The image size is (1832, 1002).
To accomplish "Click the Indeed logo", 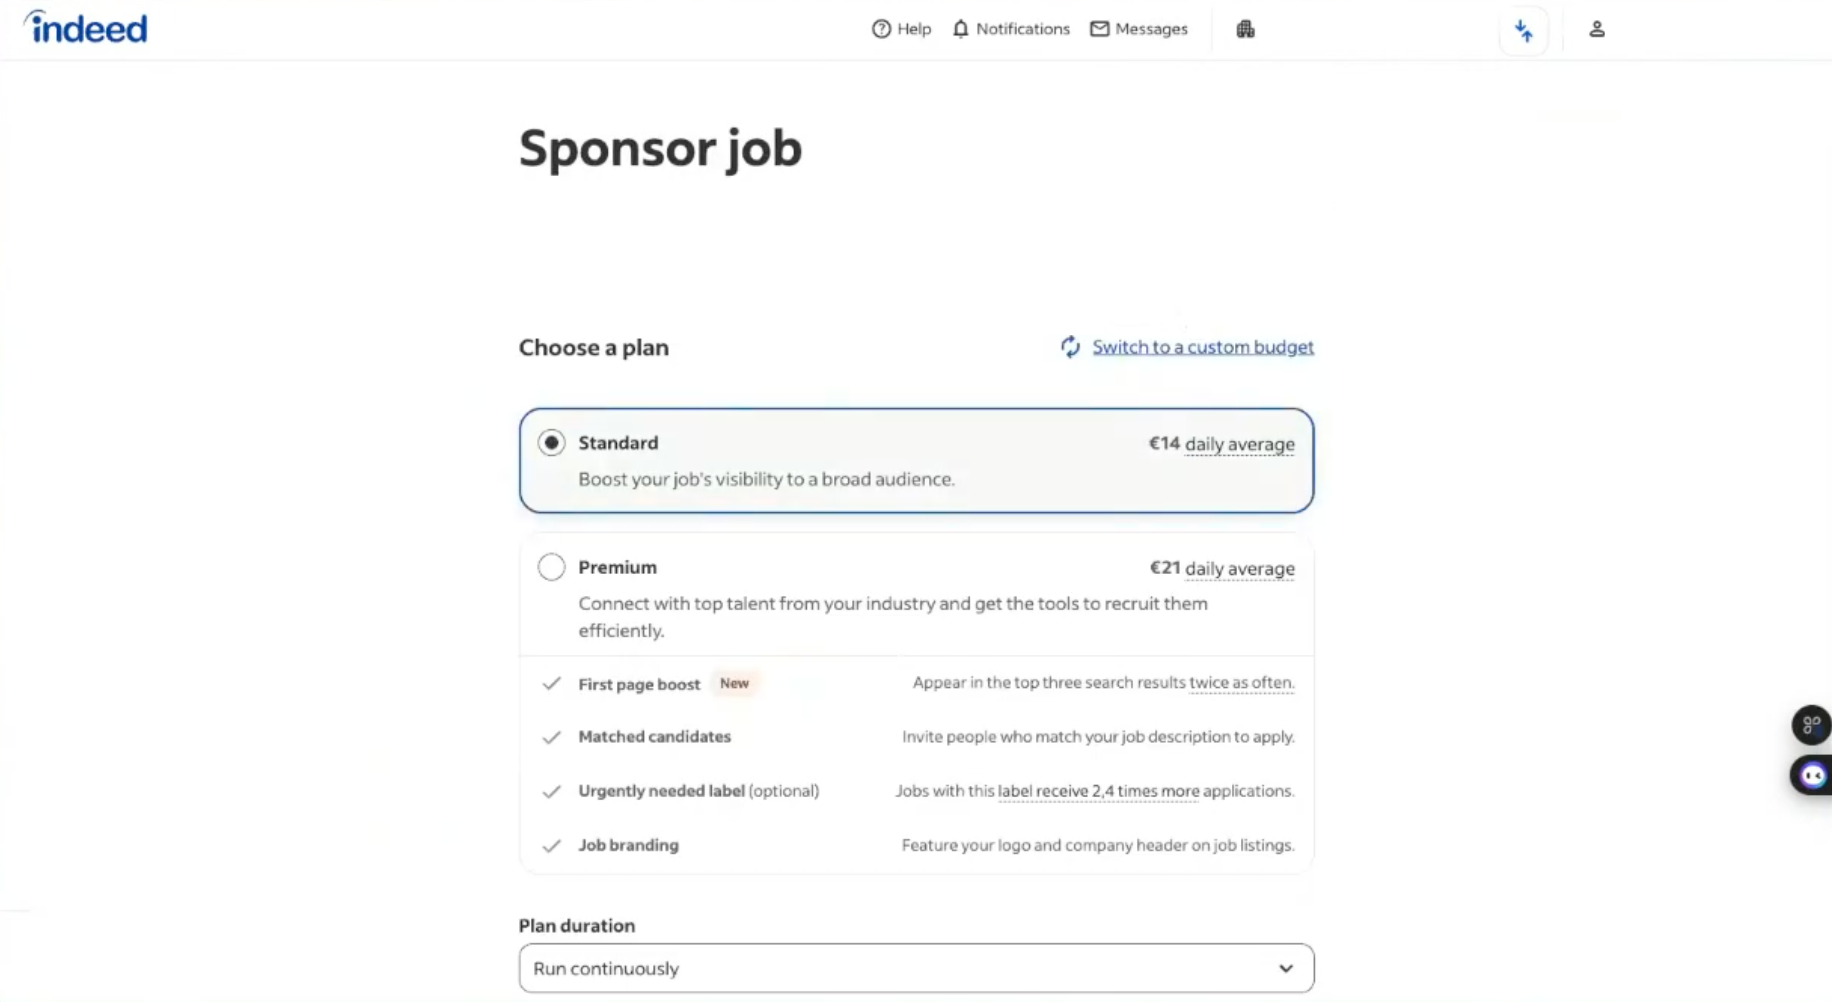I will [x=86, y=28].
